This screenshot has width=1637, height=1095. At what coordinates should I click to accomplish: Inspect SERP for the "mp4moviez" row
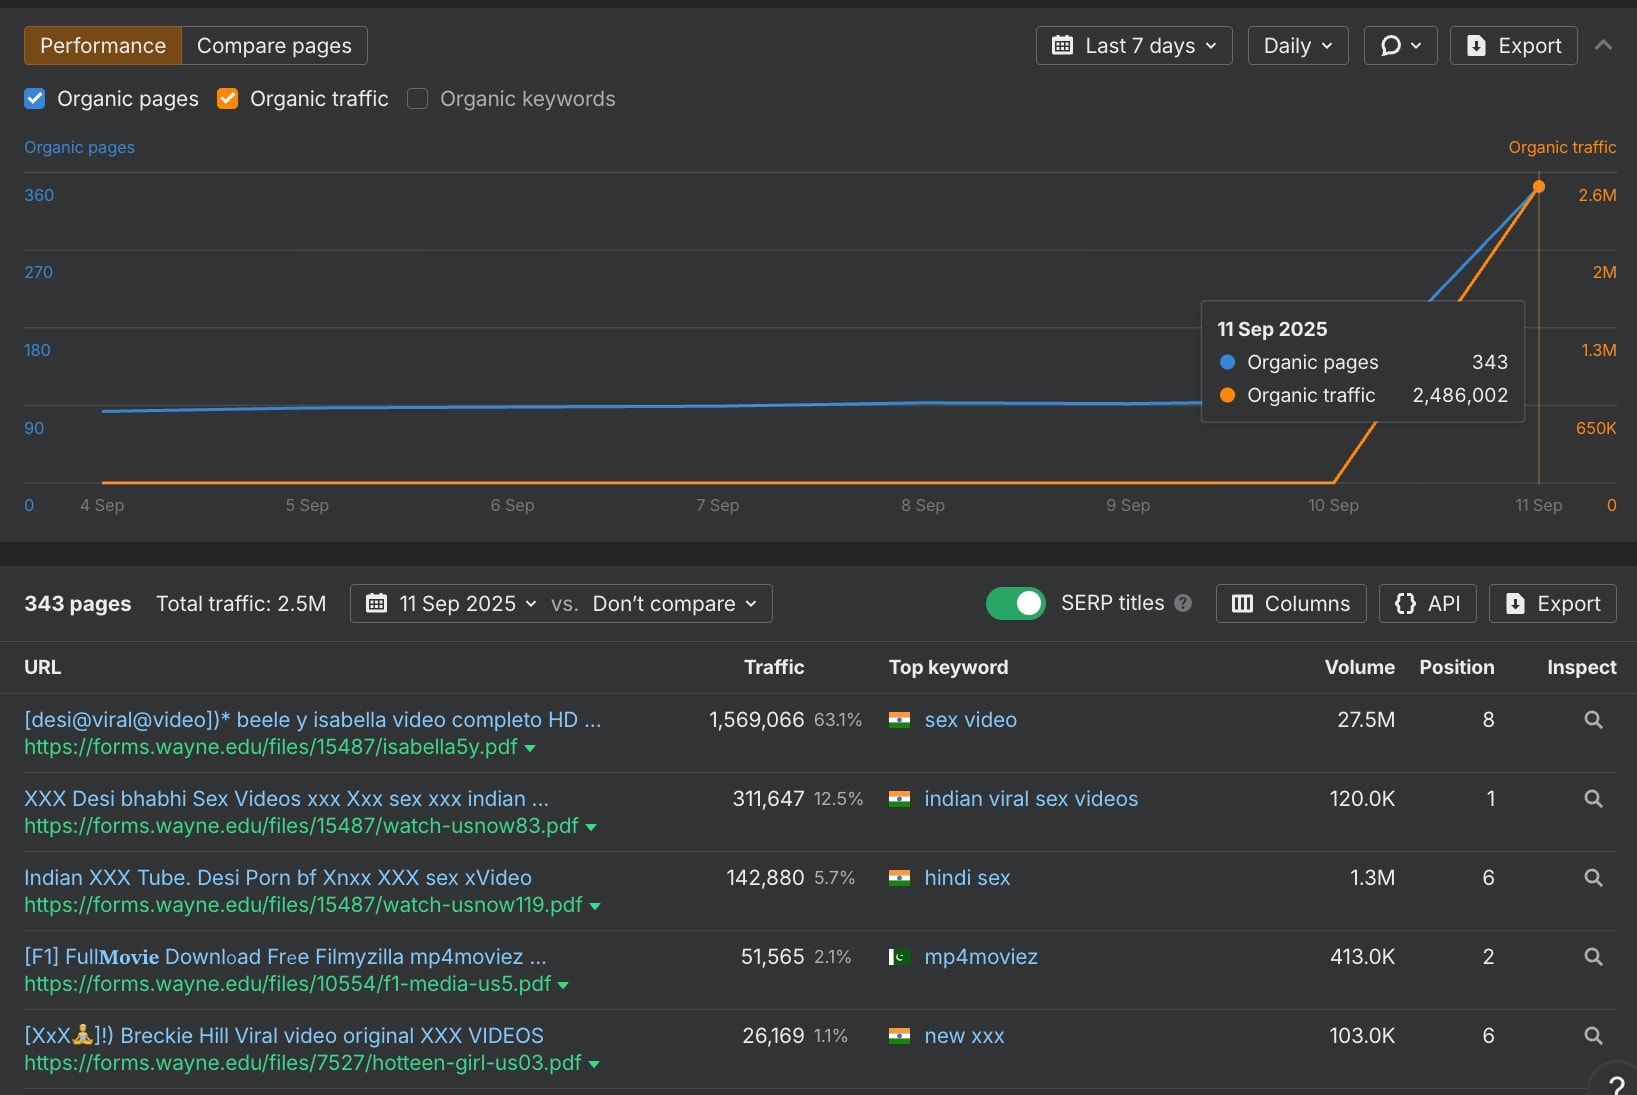click(1593, 957)
